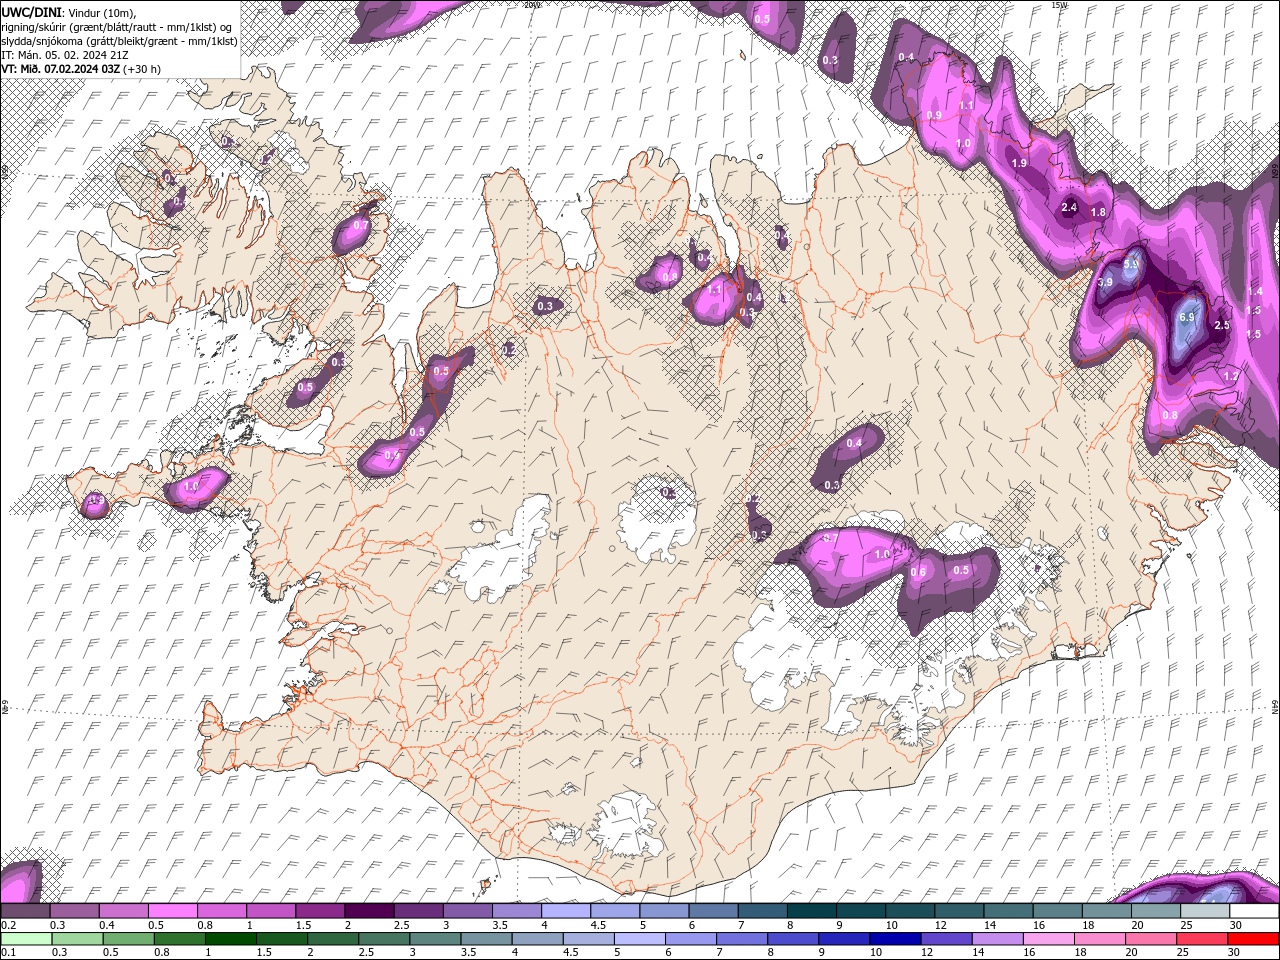The height and width of the screenshot is (960, 1280).
Task: Pick the white swatch labeled 30 in upper legend
Action: tap(1254, 911)
